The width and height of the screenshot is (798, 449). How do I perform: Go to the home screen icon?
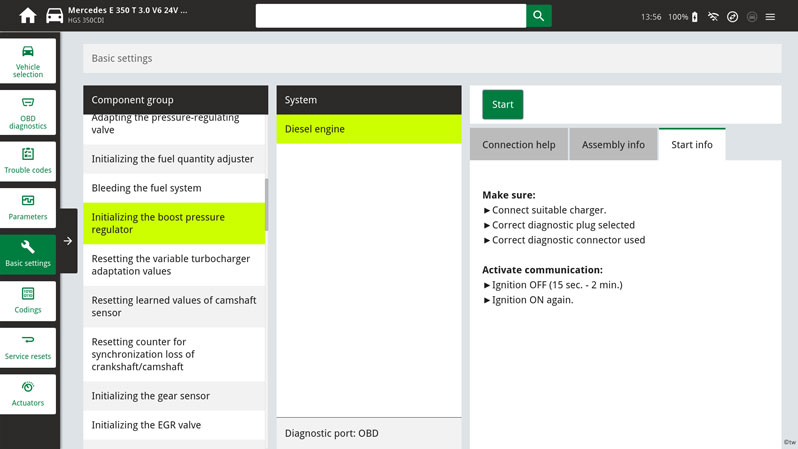point(27,16)
